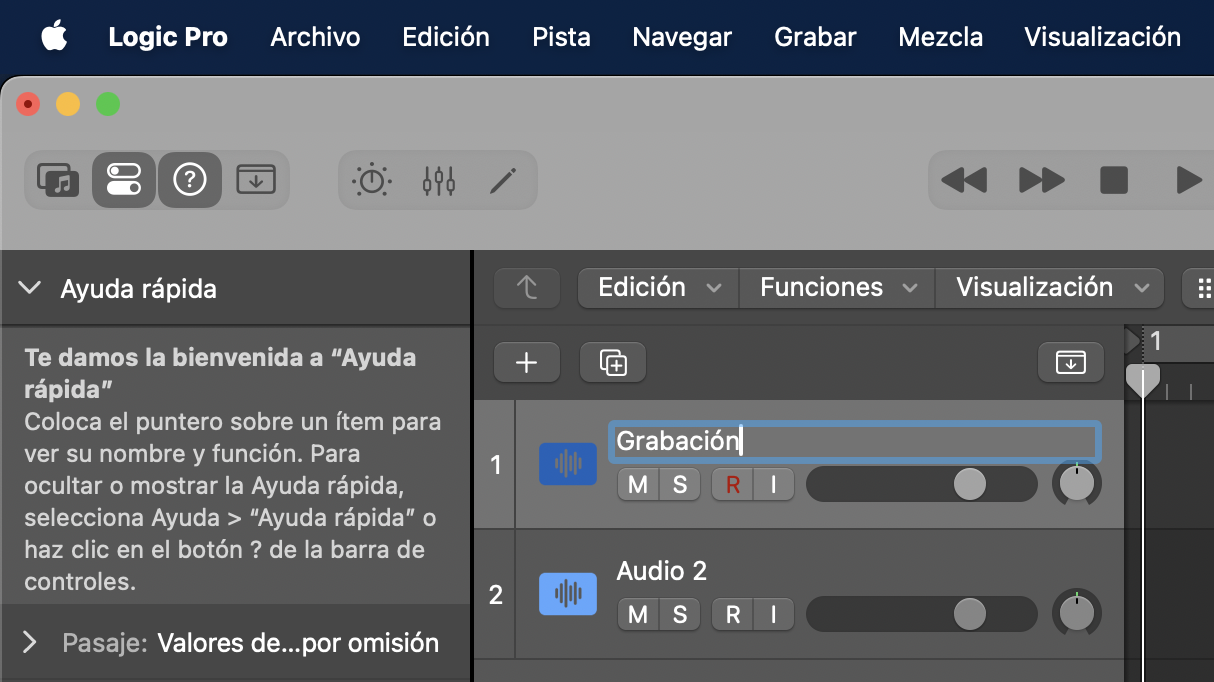The image size is (1214, 682).
Task: Duplicate track with the copy-plus icon
Action: click(x=612, y=363)
